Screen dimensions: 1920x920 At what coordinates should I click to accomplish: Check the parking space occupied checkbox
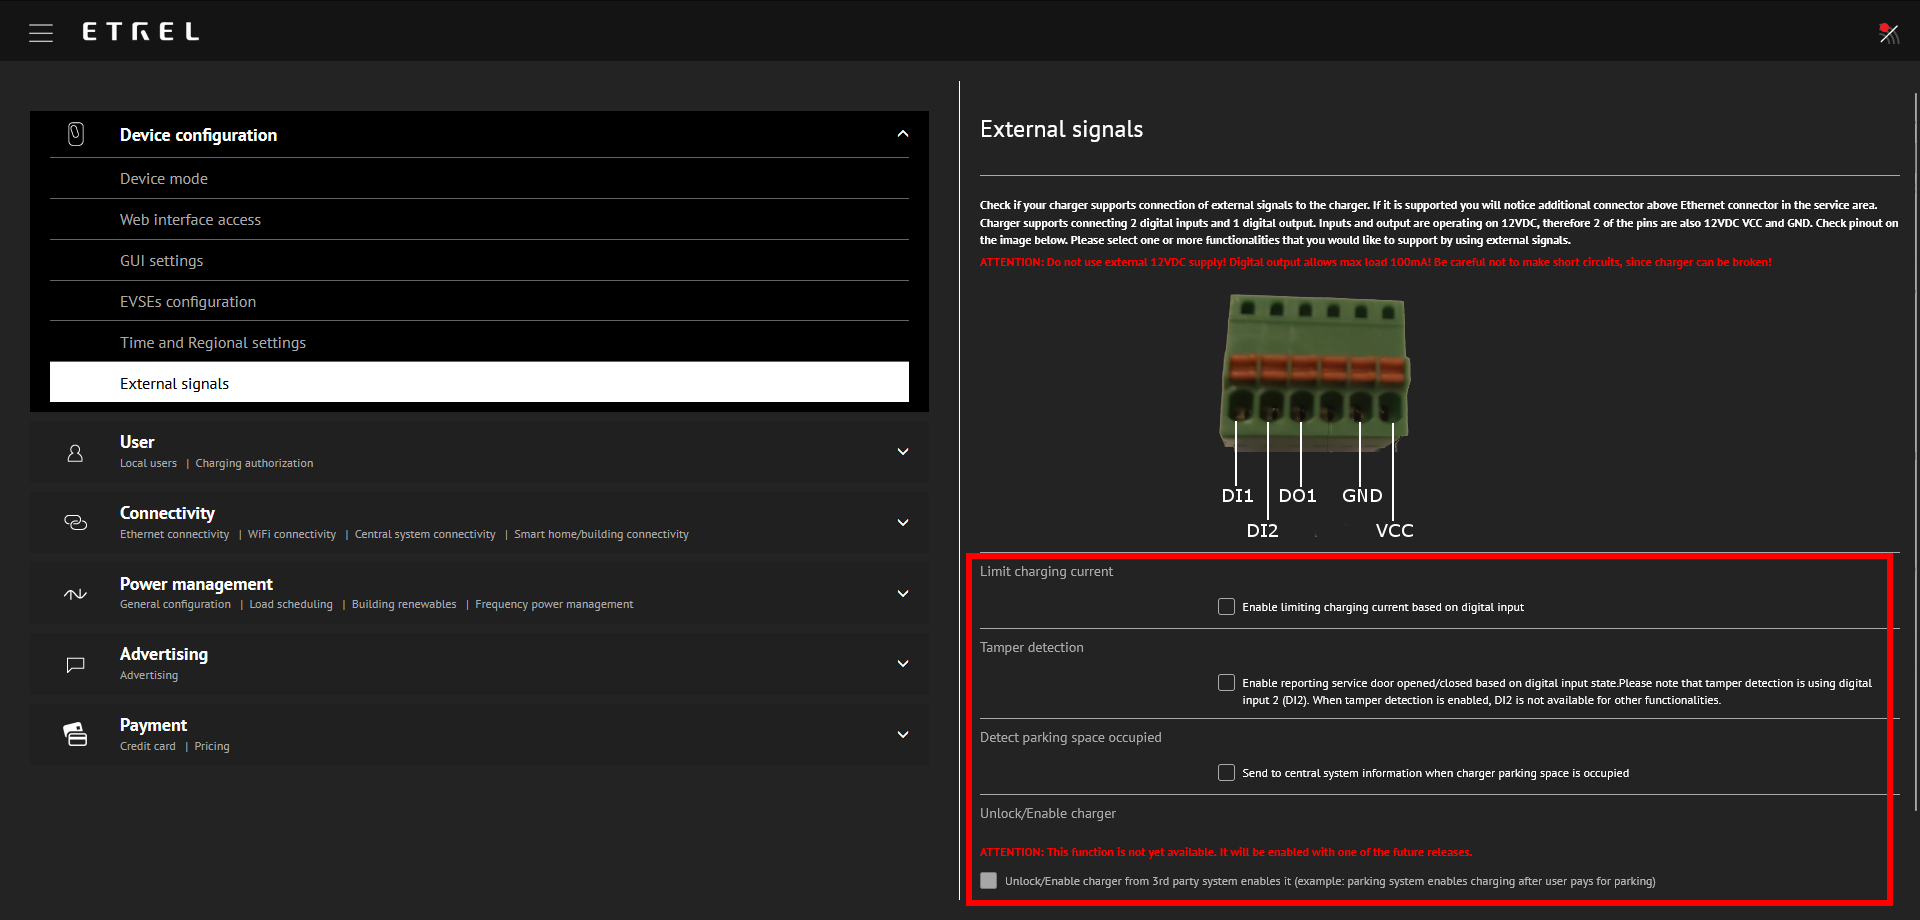point(1226,773)
